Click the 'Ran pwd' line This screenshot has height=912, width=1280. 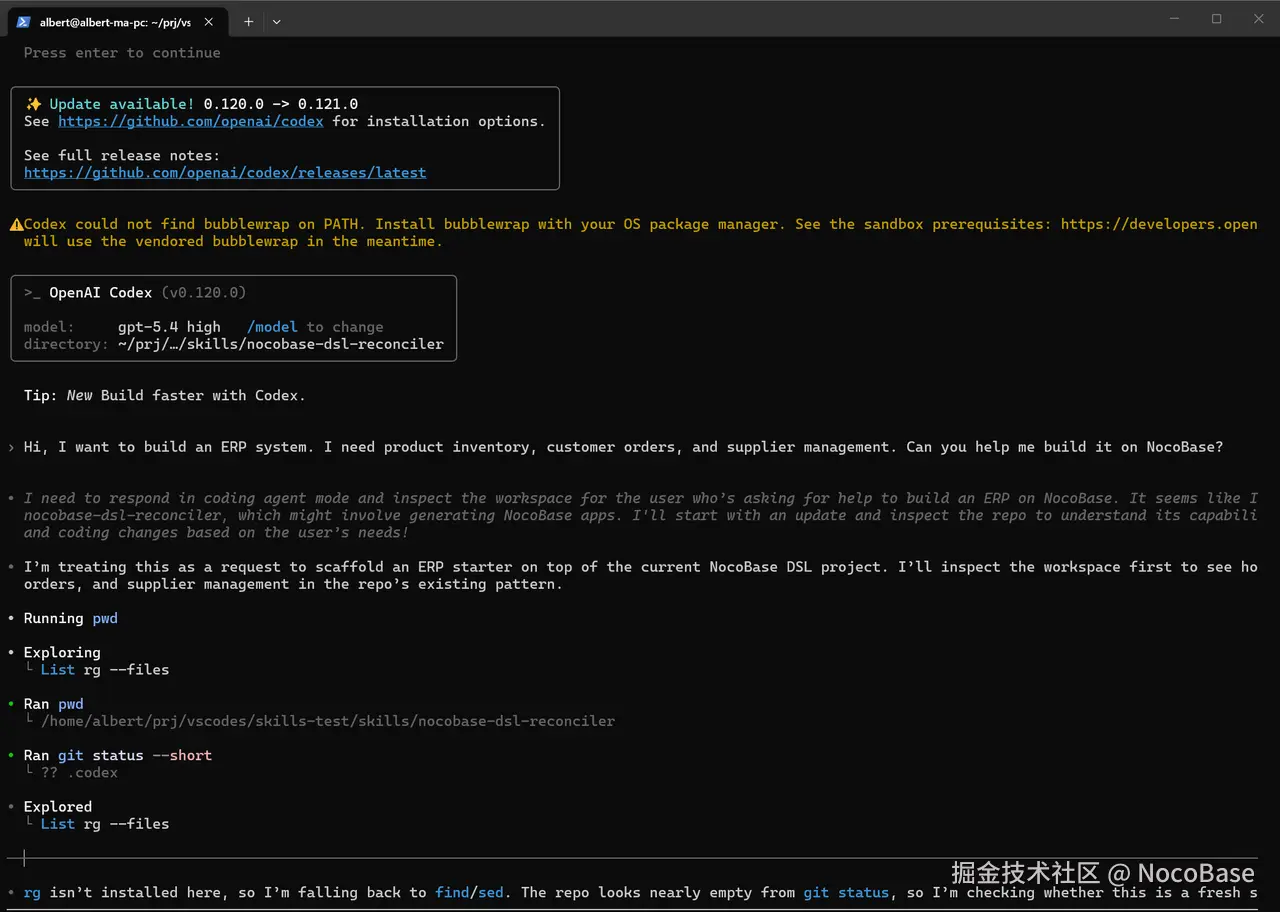point(54,704)
